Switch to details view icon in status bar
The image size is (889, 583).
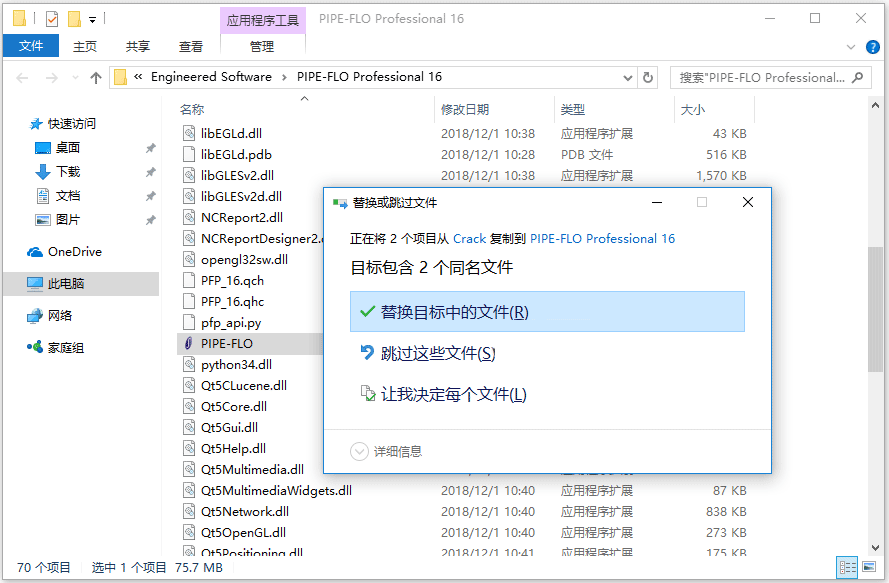848,567
